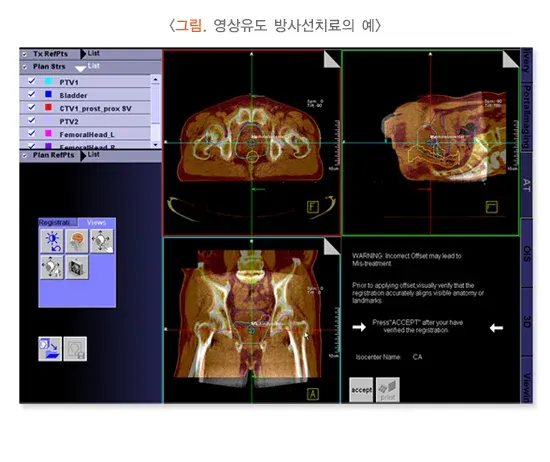This screenshot has width=550, height=462.
Task: Uncheck the Bladder structure
Action: [32, 94]
